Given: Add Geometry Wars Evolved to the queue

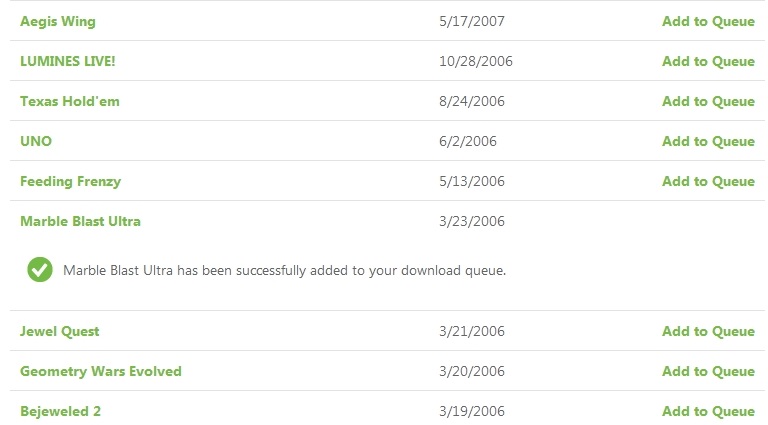Looking at the screenshot, I should point(708,372).
